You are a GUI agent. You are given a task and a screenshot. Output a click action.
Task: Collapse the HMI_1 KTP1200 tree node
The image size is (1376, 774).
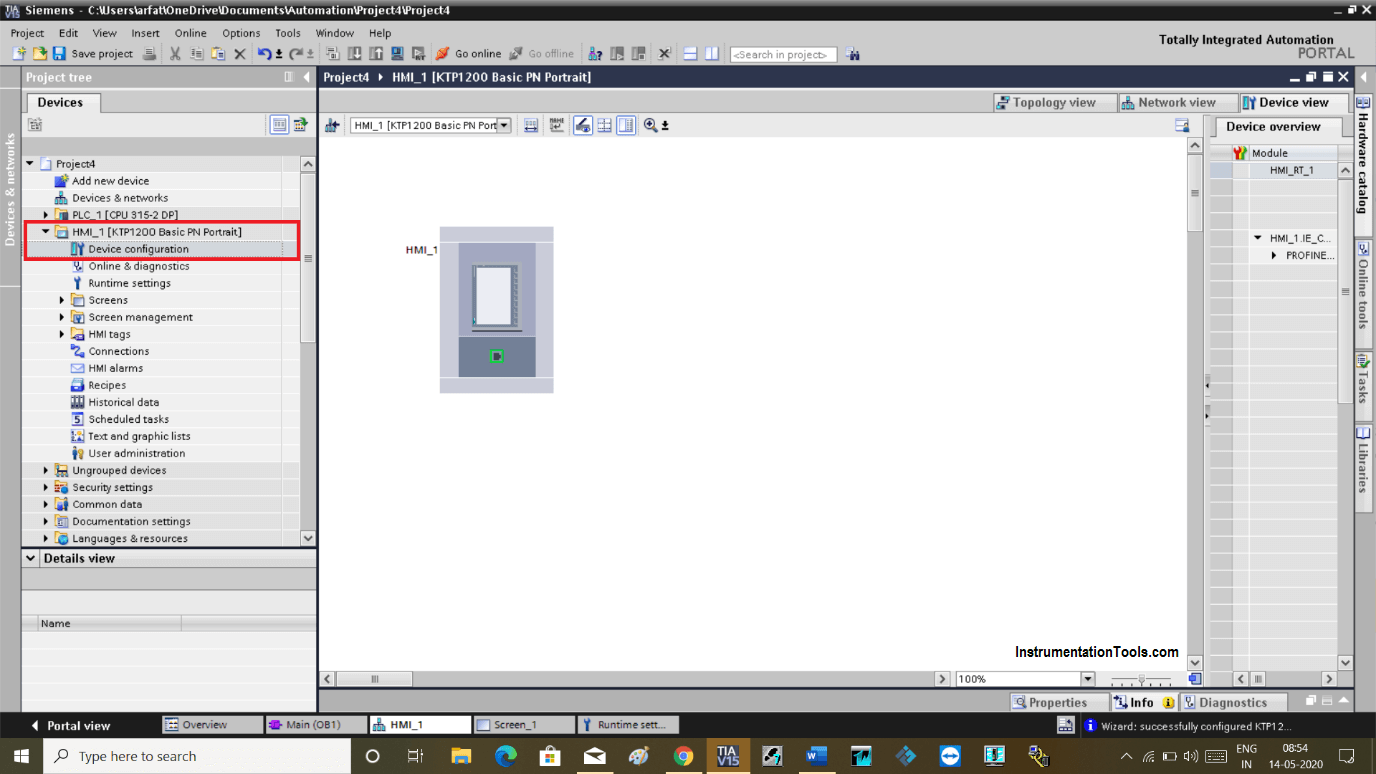46,232
